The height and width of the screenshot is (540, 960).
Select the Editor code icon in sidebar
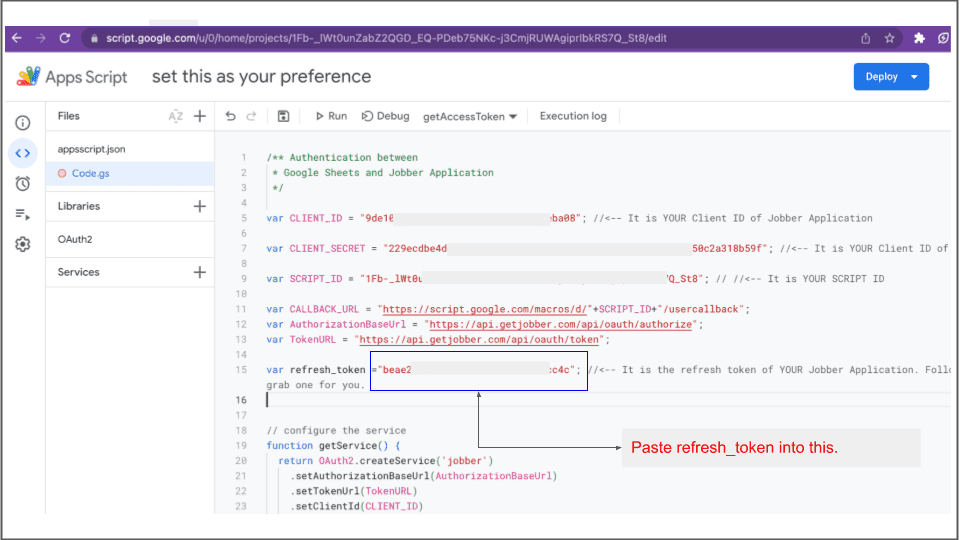(x=22, y=153)
